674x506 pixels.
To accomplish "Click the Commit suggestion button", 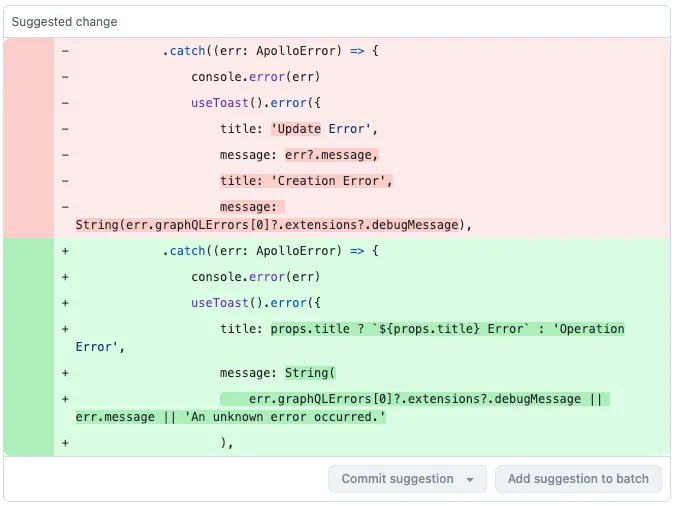I will (x=397, y=479).
